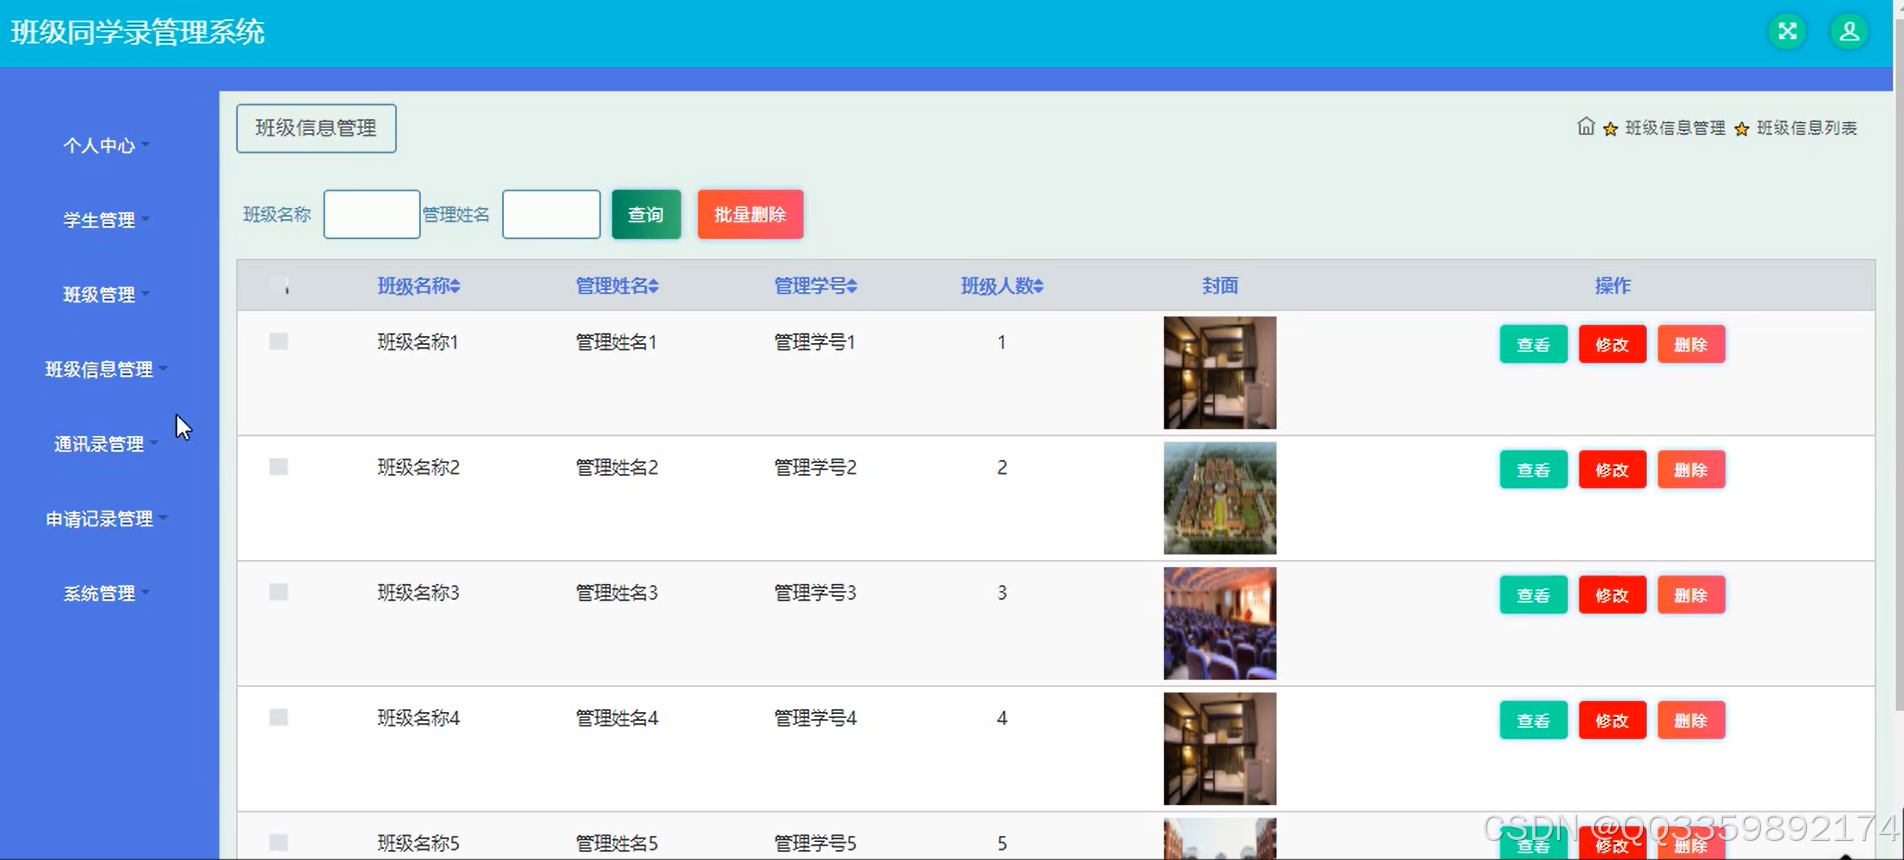The image size is (1904, 860).
Task: Focus the 班级名称 search input field
Action: click(x=372, y=214)
